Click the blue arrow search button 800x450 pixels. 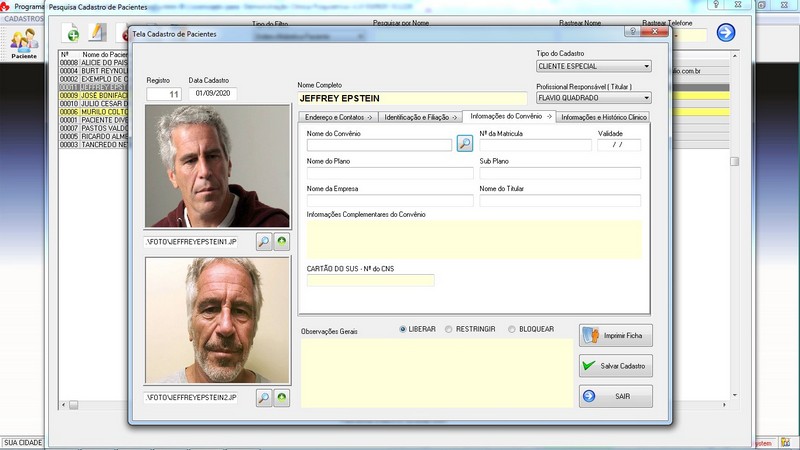(x=726, y=32)
